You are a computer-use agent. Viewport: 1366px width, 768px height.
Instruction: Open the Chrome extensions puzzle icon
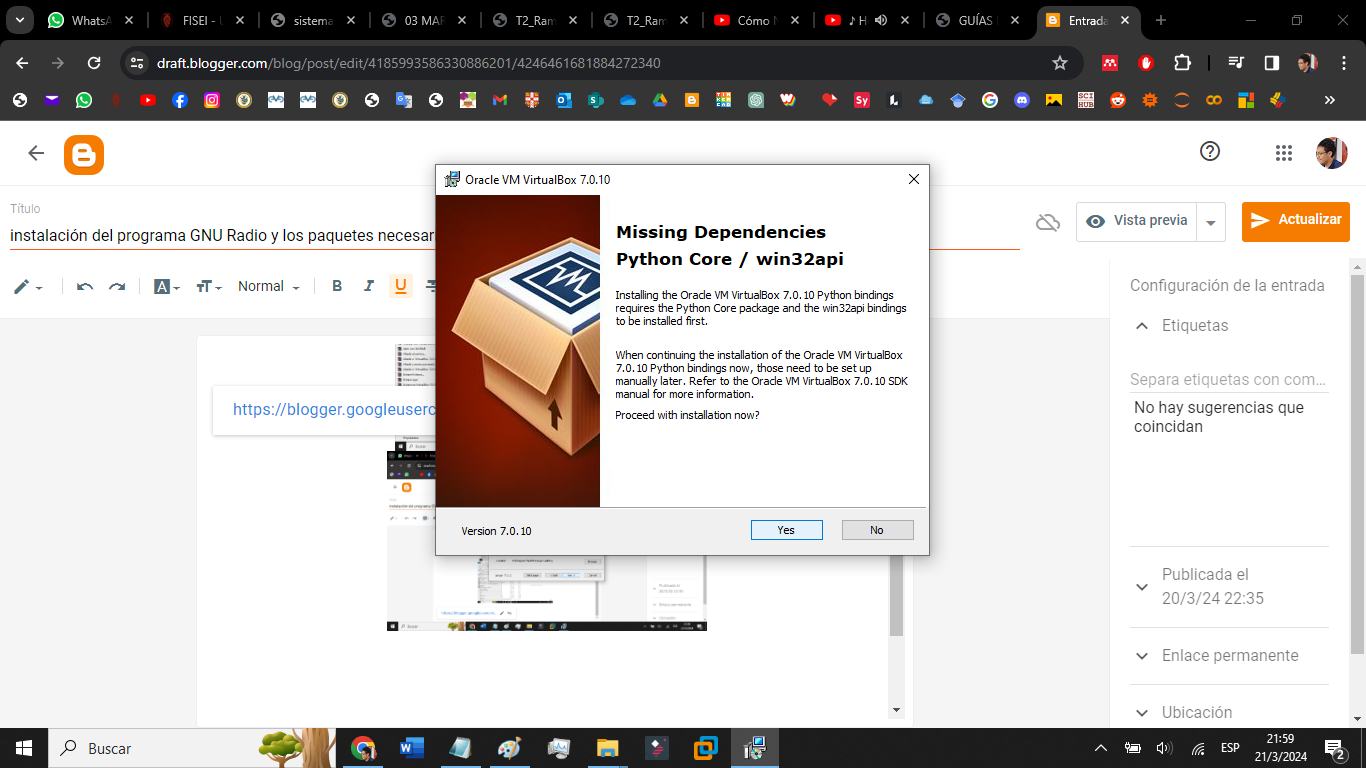coord(1182,63)
